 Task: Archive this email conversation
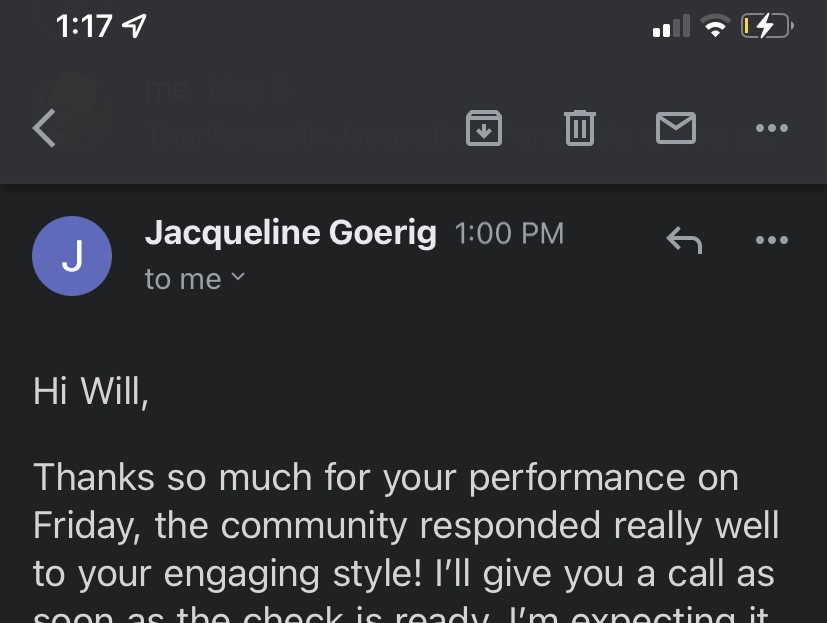[484, 127]
